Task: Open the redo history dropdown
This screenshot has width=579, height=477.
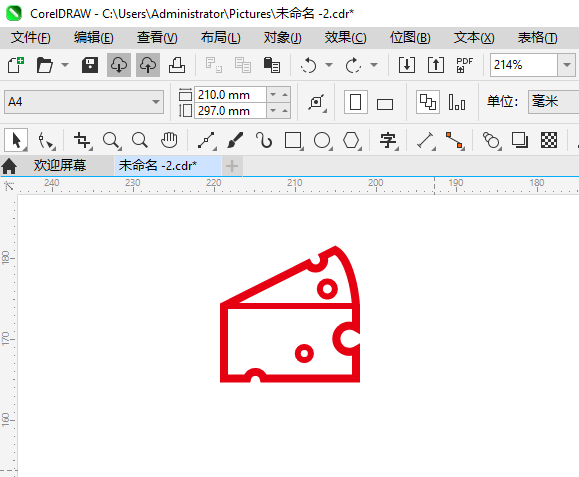Action: click(374, 65)
